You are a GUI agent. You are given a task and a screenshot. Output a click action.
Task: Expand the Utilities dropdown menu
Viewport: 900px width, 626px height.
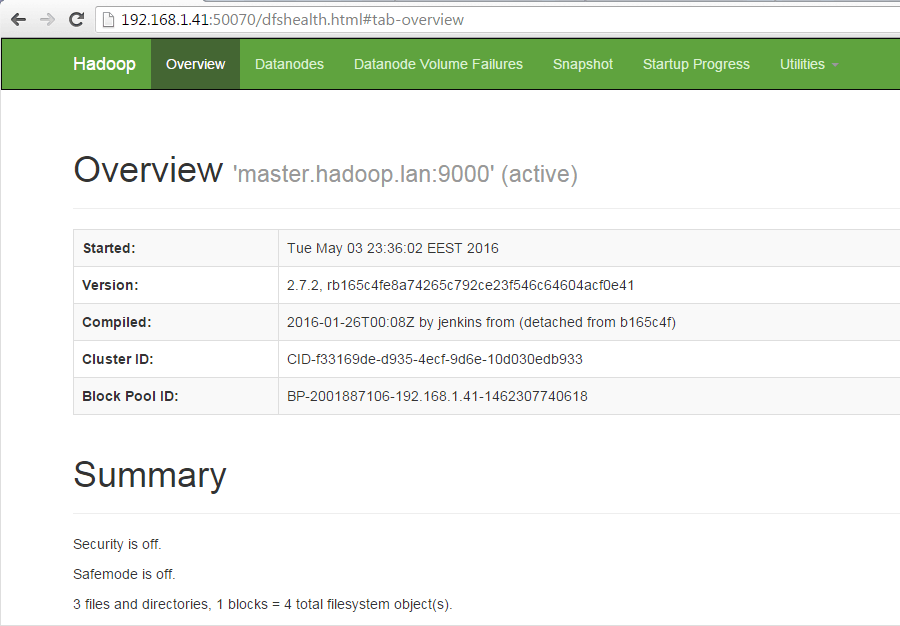point(809,64)
